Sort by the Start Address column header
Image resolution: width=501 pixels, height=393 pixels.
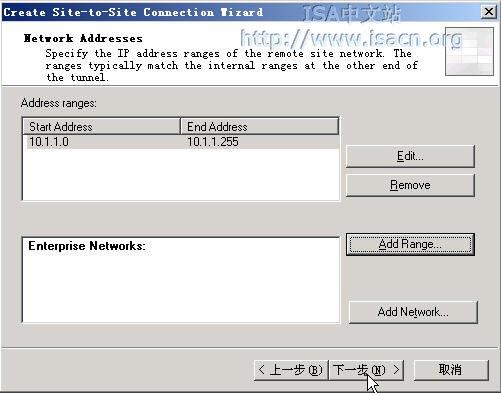point(101,126)
